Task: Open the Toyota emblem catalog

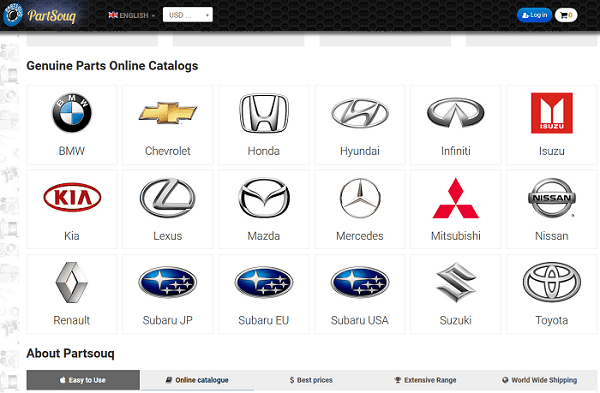Action: (x=551, y=282)
